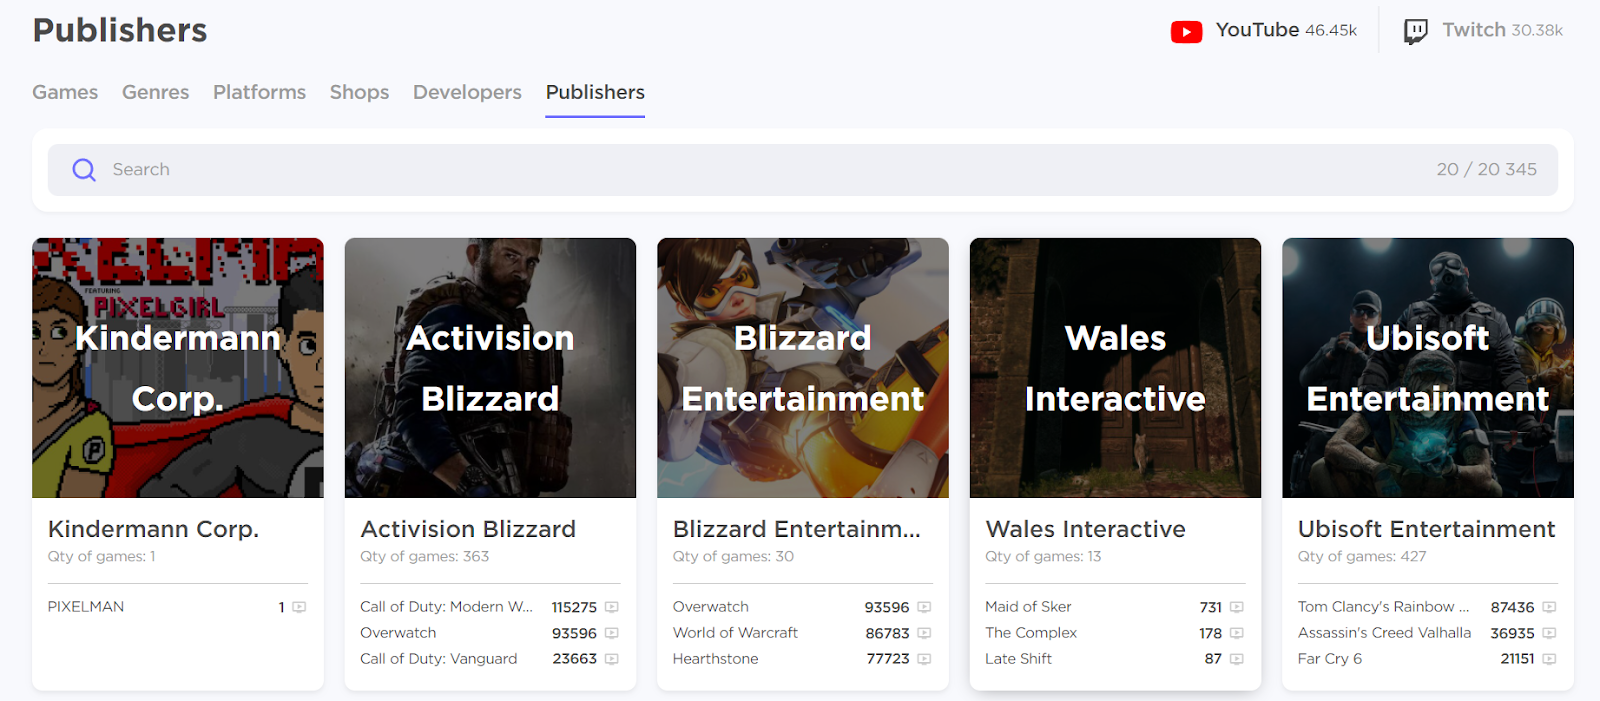This screenshot has width=1600, height=701.
Task: Click the icon beside Tom Clancy's Rainbow 87436
Action: click(x=1549, y=607)
